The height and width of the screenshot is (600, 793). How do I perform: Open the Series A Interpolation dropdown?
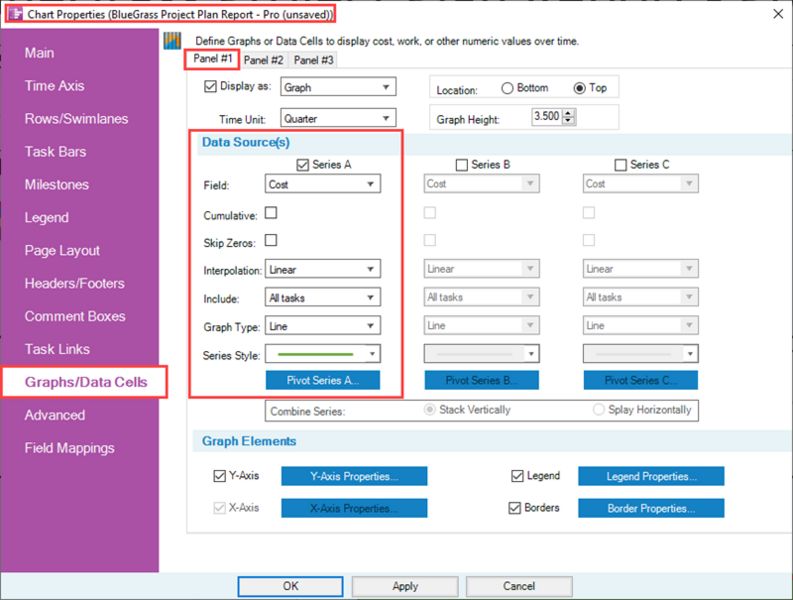(x=323, y=269)
